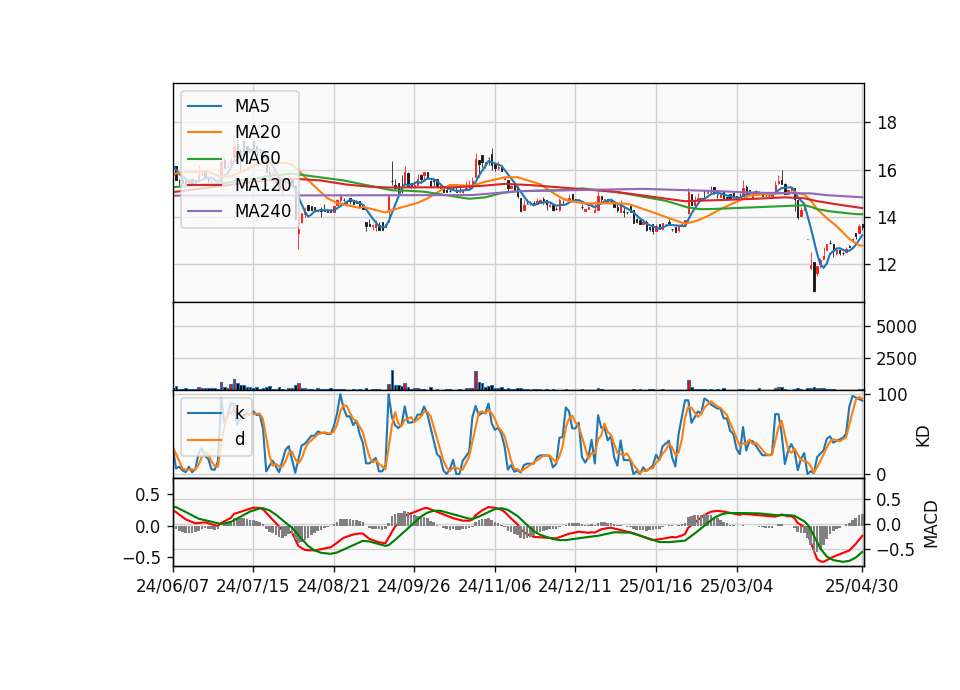The image size is (960, 690).
Task: Click the 24/06/07 date label
Action: click(173, 586)
